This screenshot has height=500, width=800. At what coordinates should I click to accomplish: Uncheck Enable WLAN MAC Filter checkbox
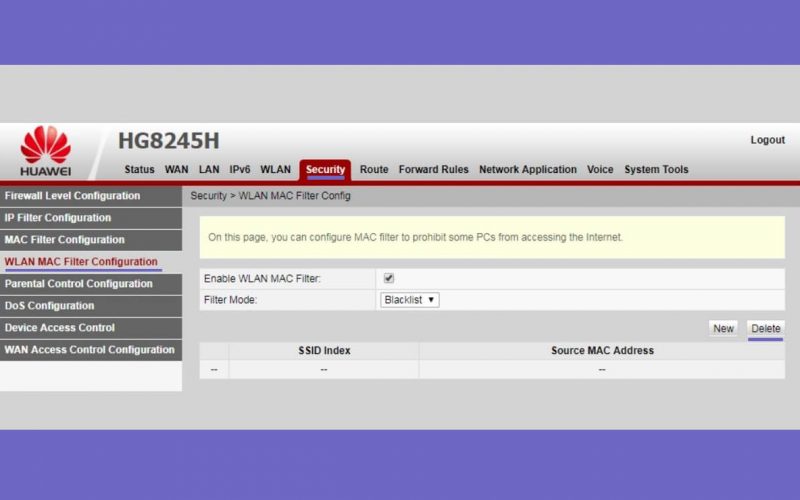tap(389, 278)
